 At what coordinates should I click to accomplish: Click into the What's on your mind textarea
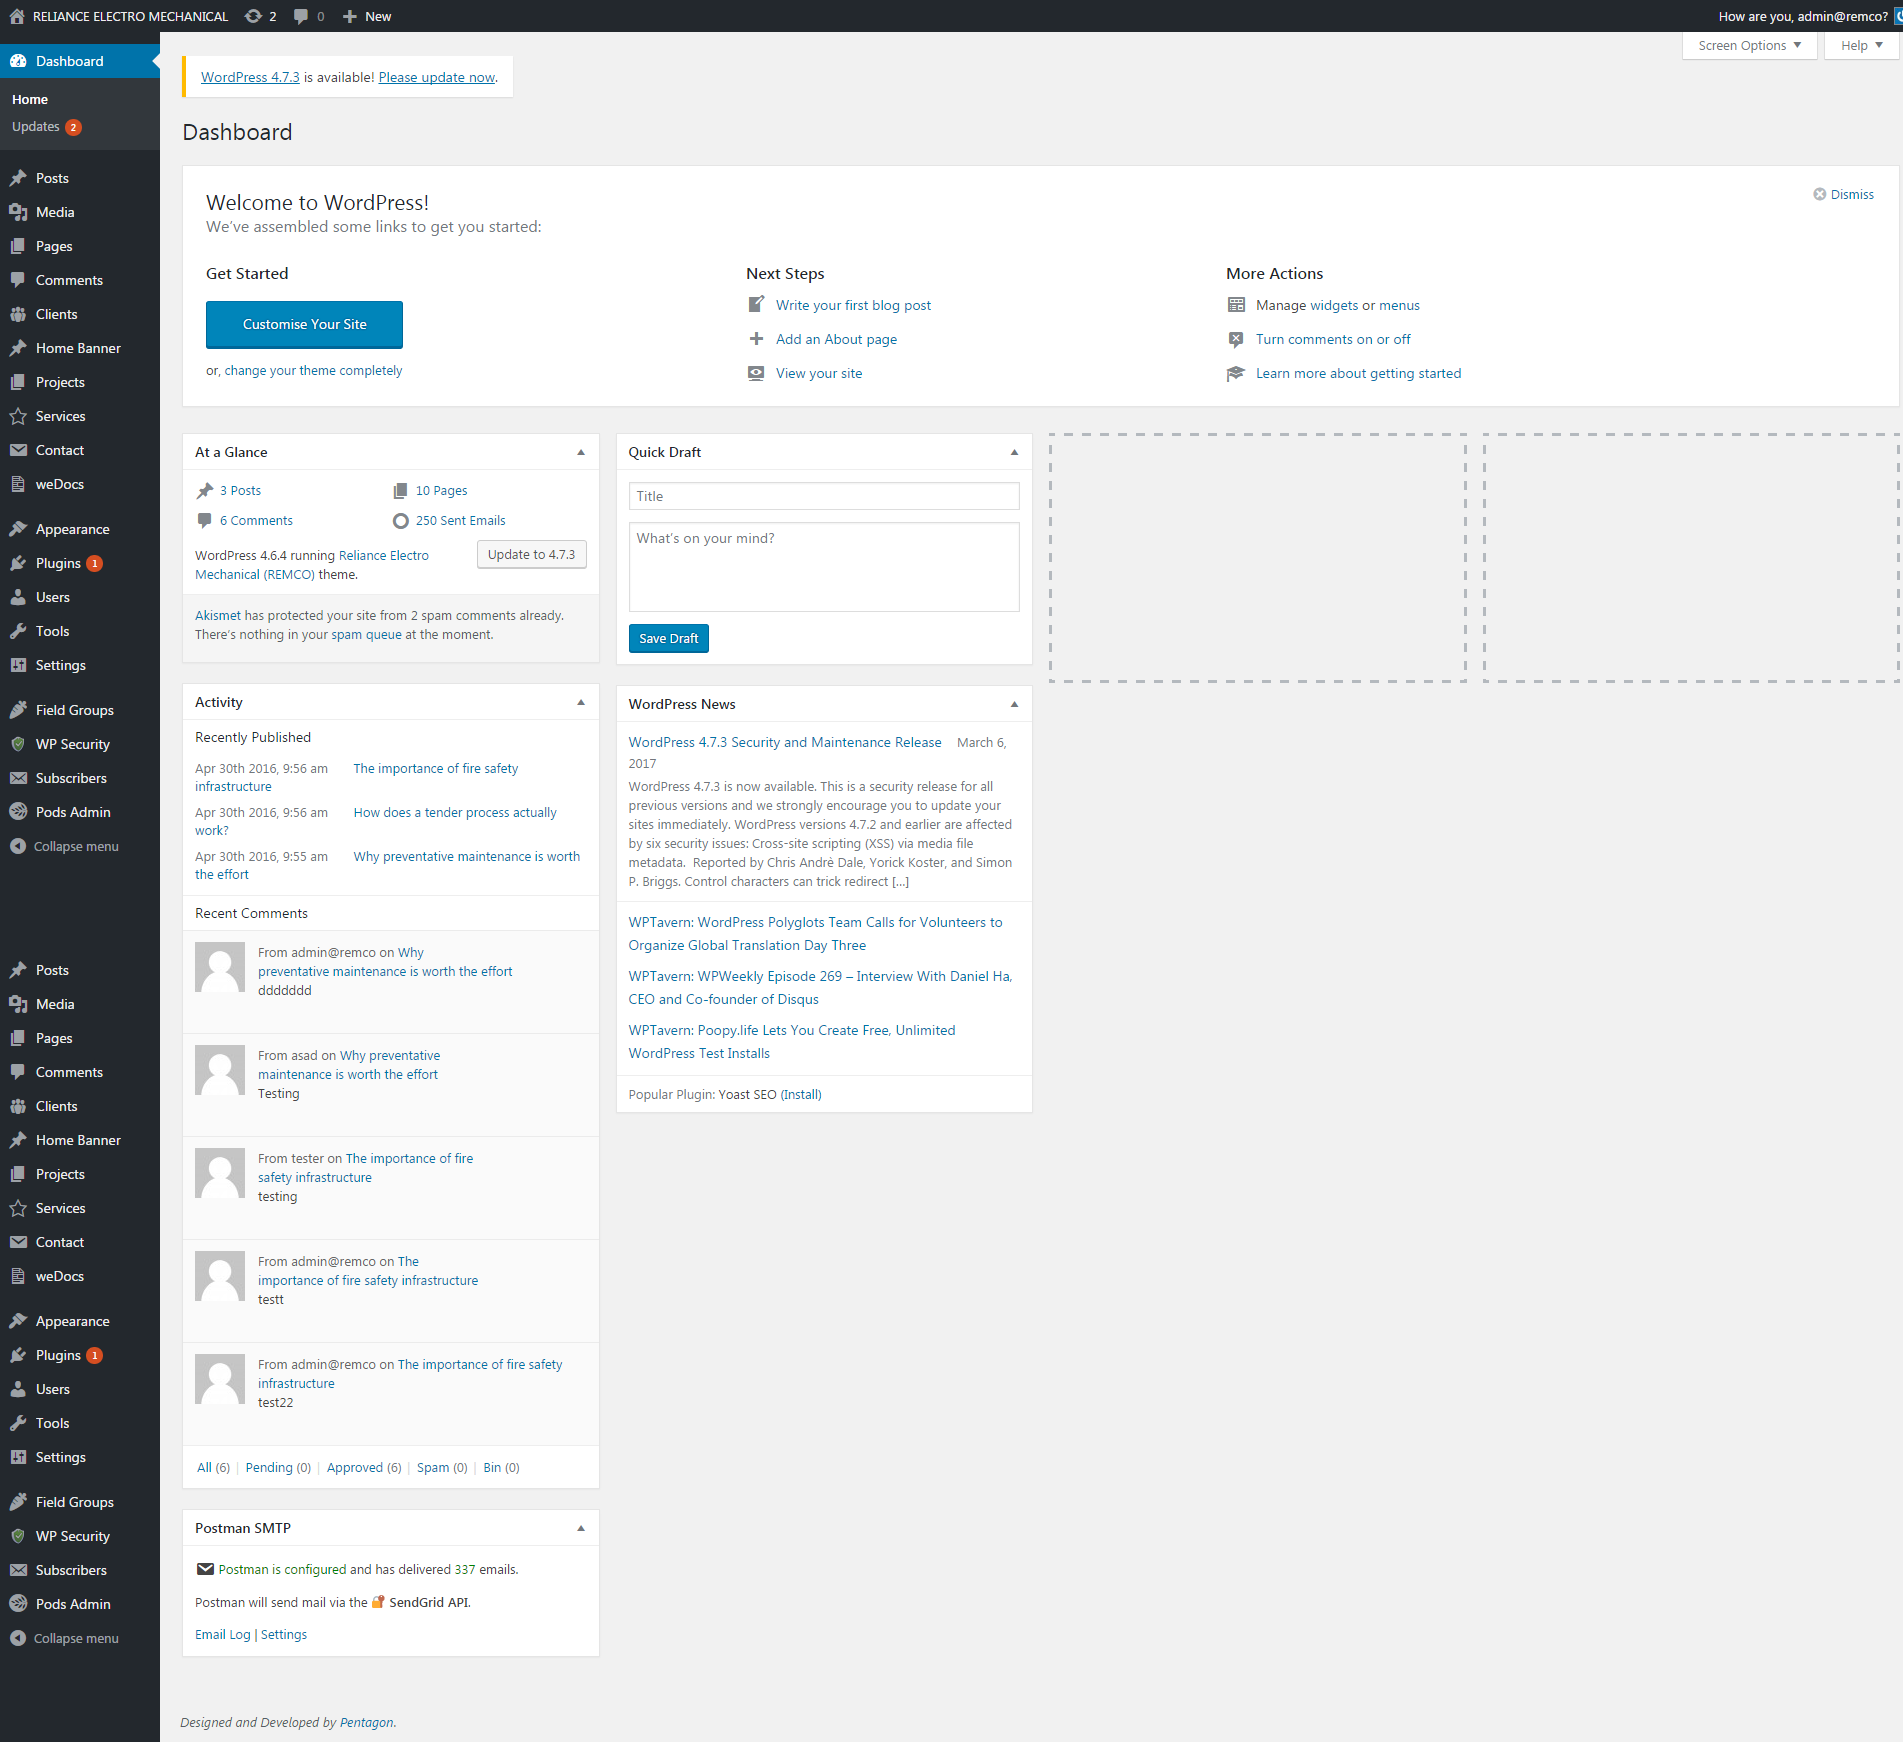point(824,566)
